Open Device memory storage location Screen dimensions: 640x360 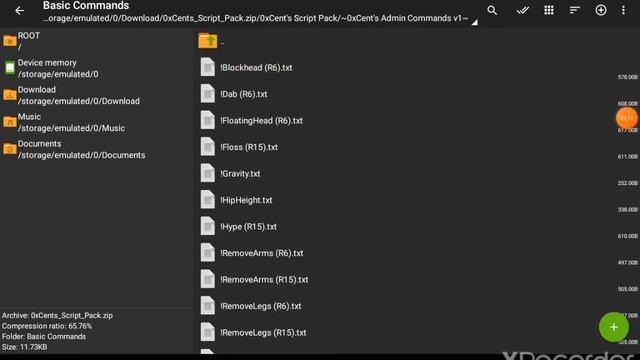point(96,68)
